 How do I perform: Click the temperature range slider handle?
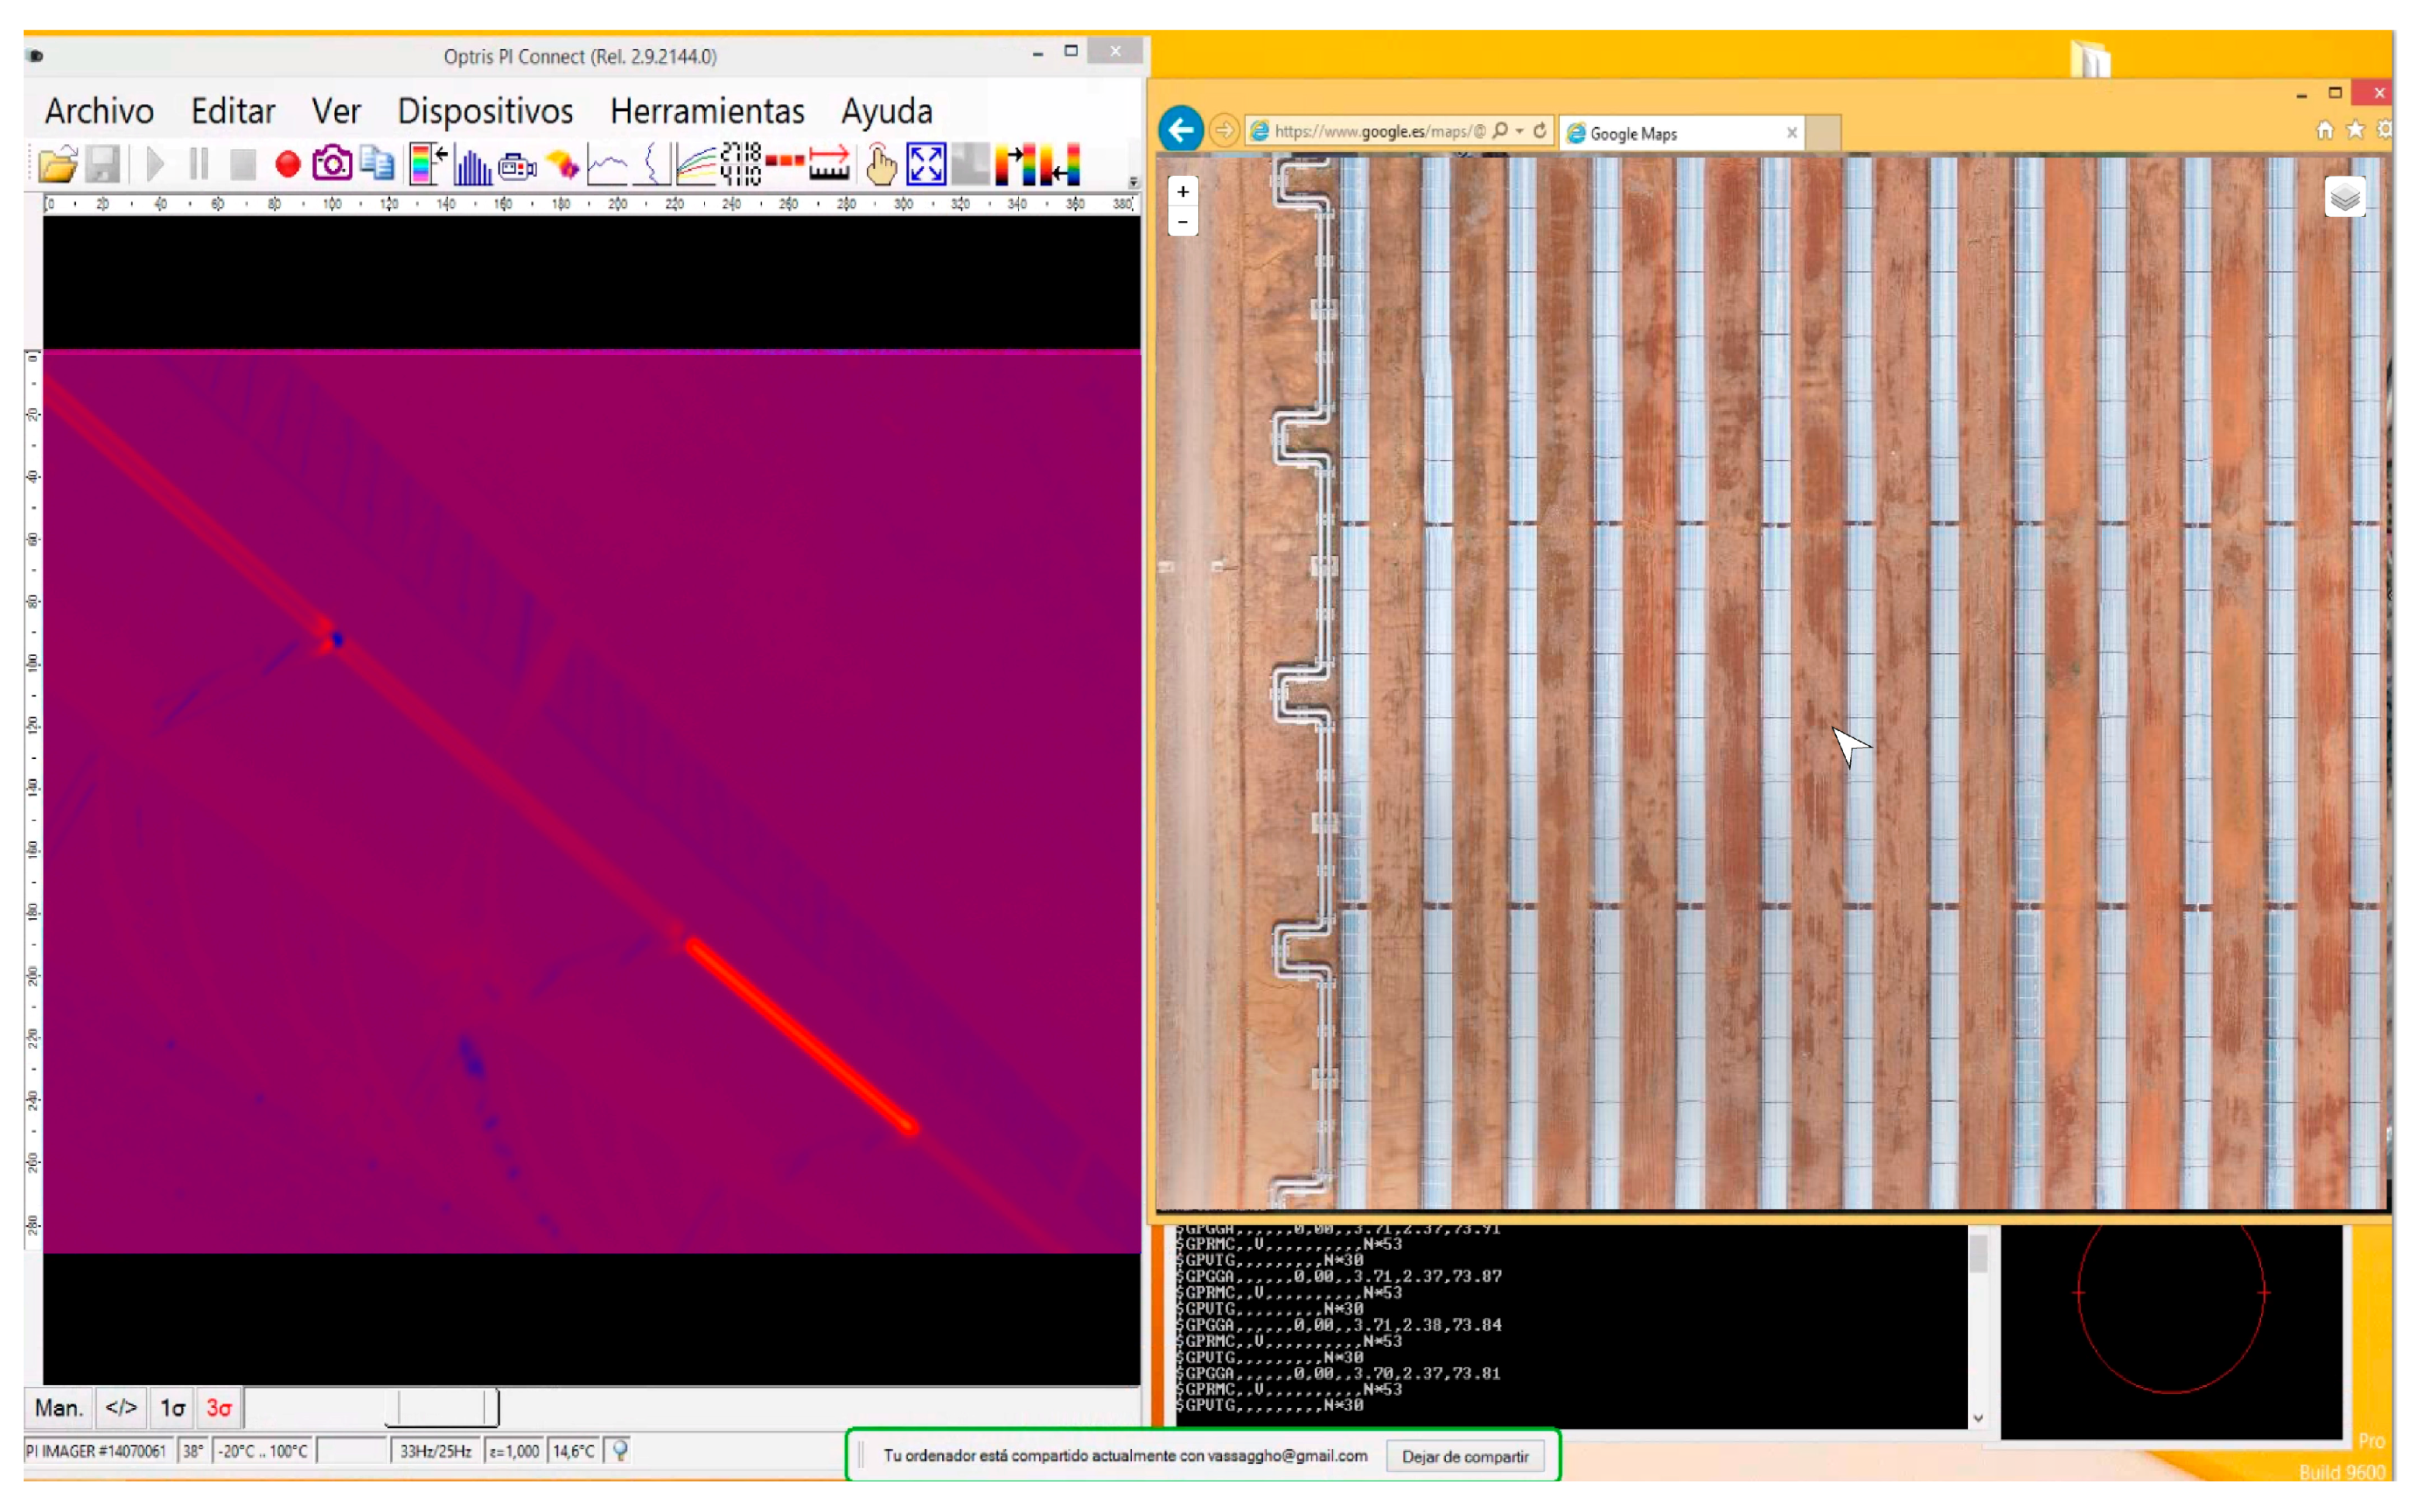pyautogui.click(x=441, y=1408)
